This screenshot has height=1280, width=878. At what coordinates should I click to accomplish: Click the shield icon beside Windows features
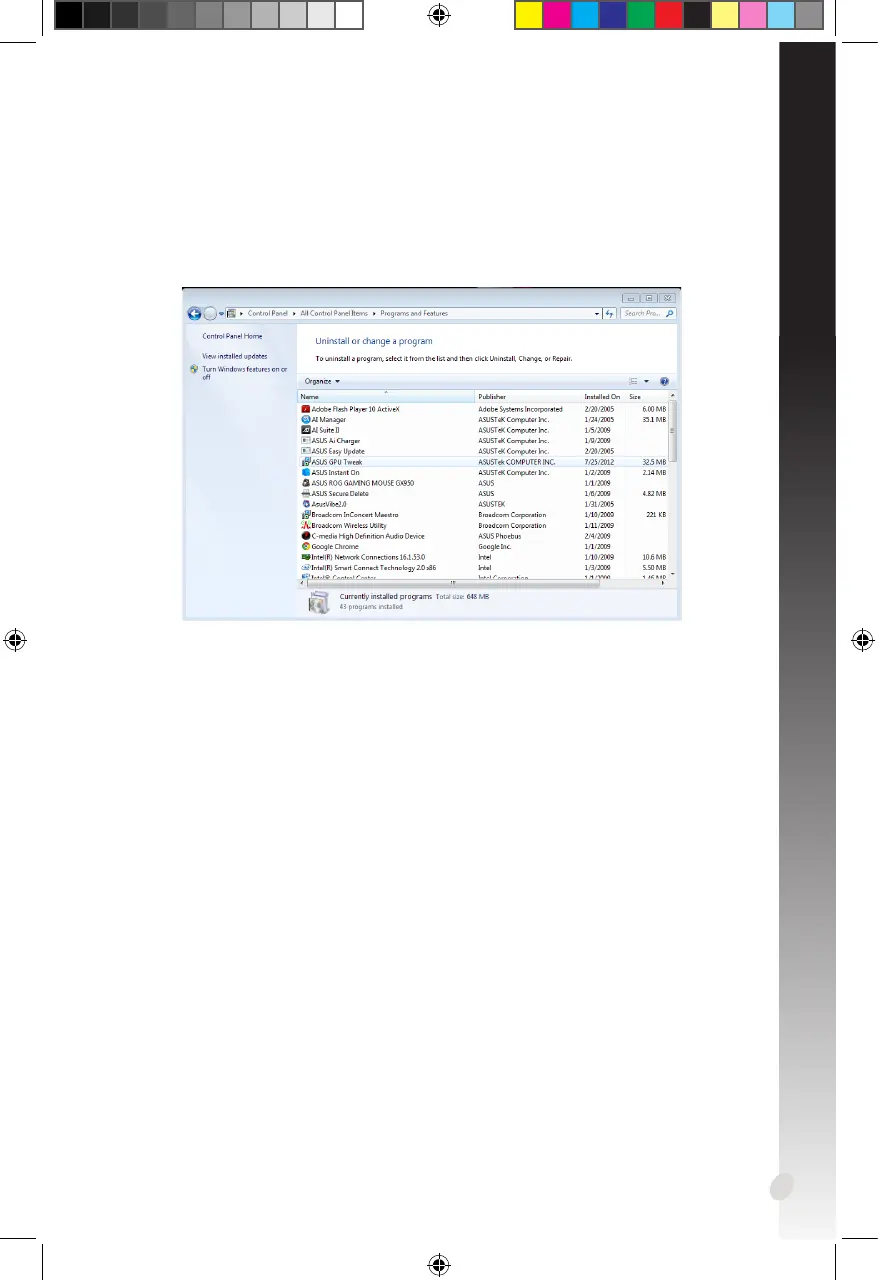click(194, 369)
